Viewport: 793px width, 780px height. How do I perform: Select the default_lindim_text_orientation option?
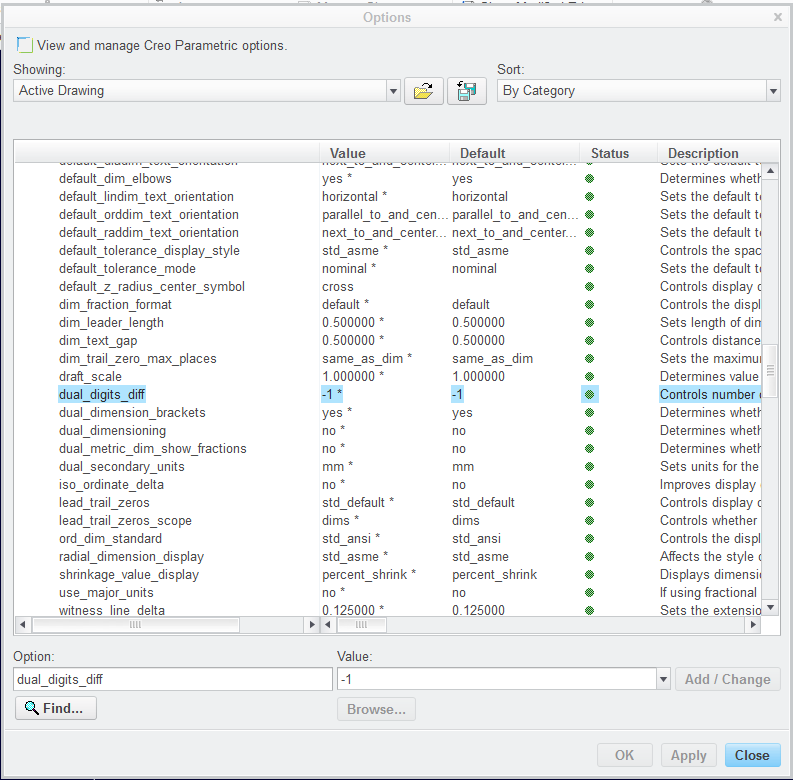[146, 196]
